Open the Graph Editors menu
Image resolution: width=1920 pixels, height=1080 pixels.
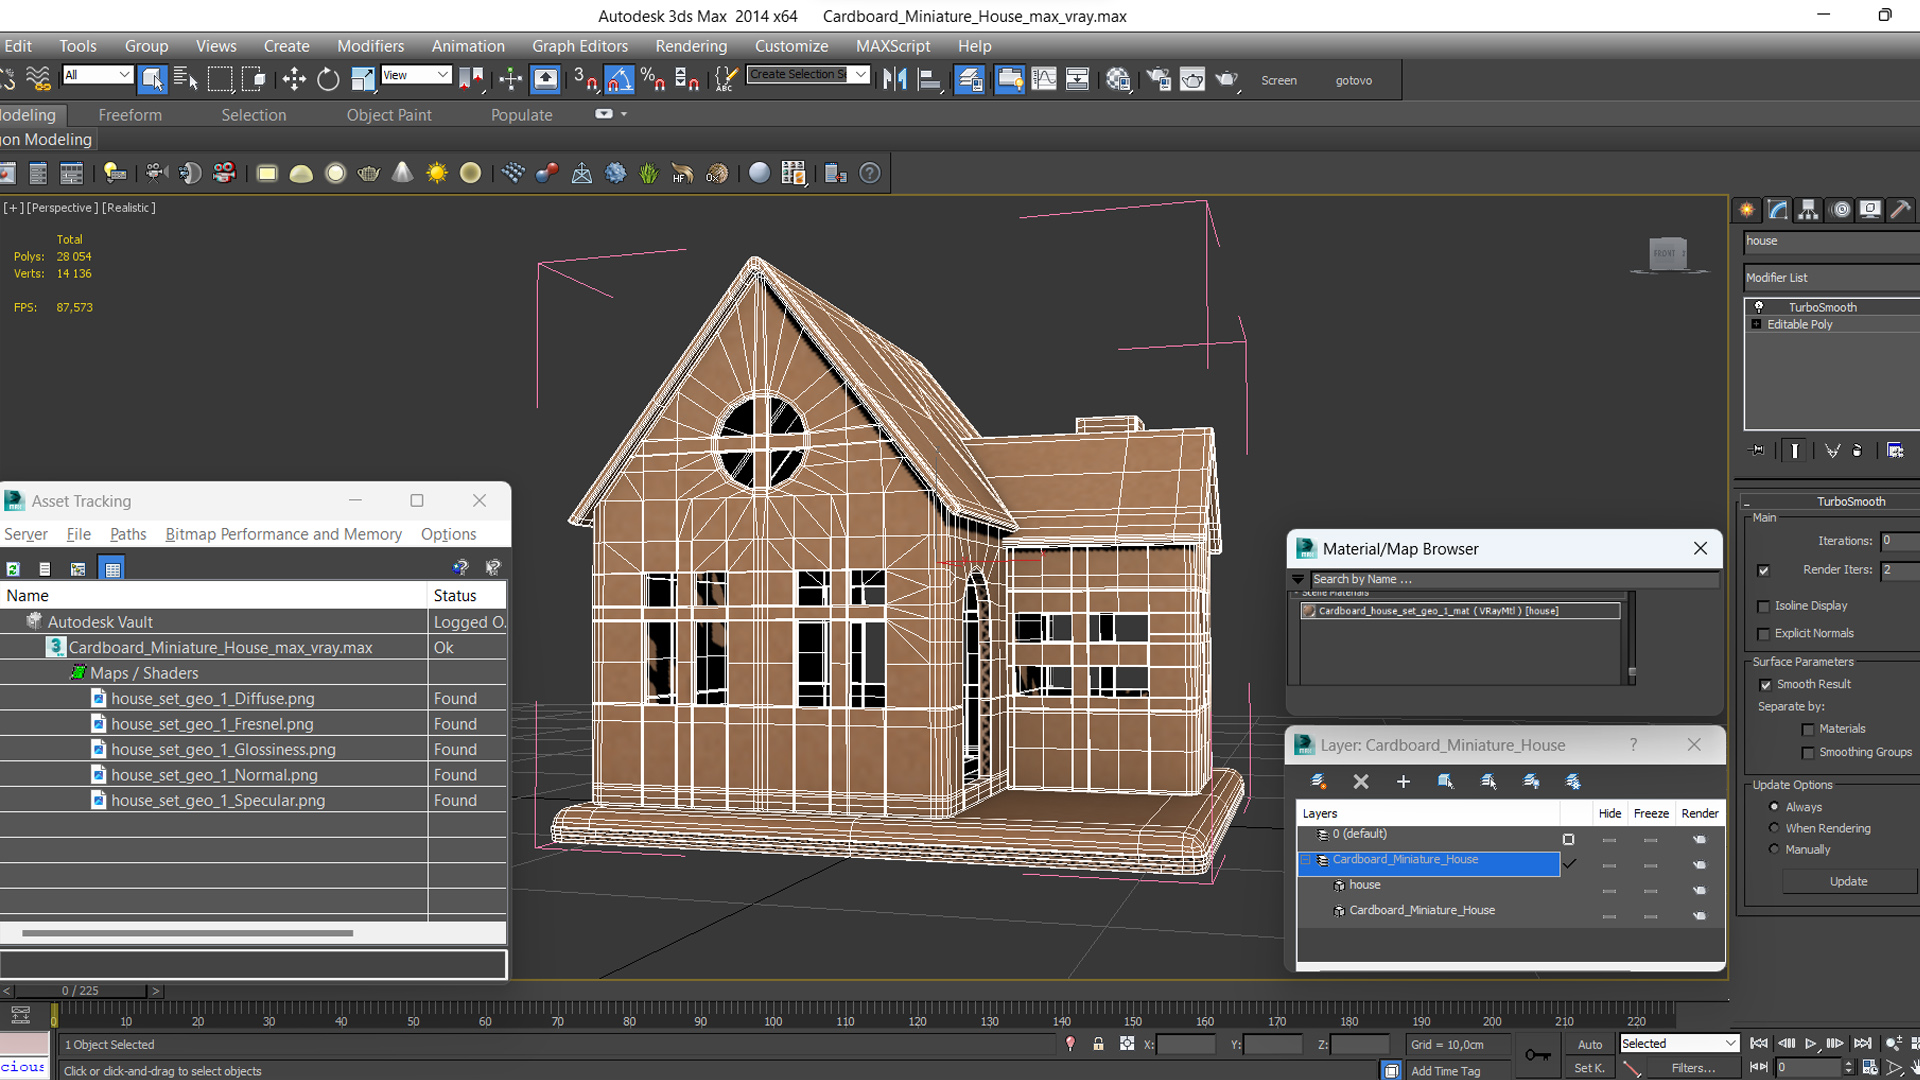tap(580, 46)
